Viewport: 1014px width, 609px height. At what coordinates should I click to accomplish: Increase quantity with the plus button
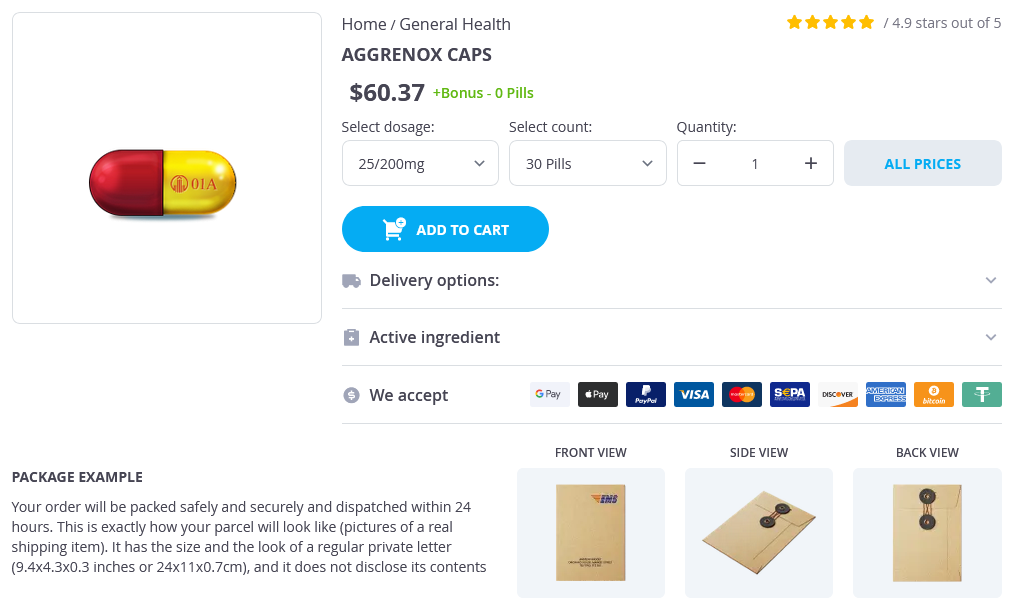coord(811,164)
